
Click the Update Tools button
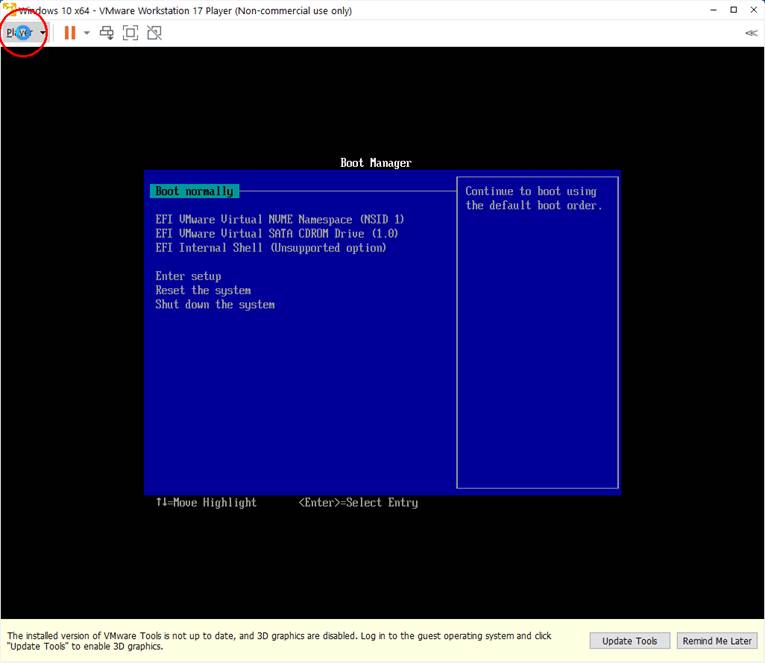[x=630, y=641]
